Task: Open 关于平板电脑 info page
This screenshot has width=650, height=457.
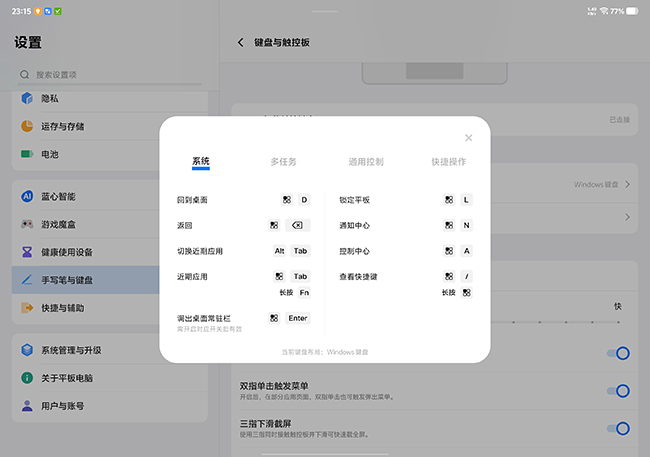Action: pyautogui.click(x=66, y=378)
